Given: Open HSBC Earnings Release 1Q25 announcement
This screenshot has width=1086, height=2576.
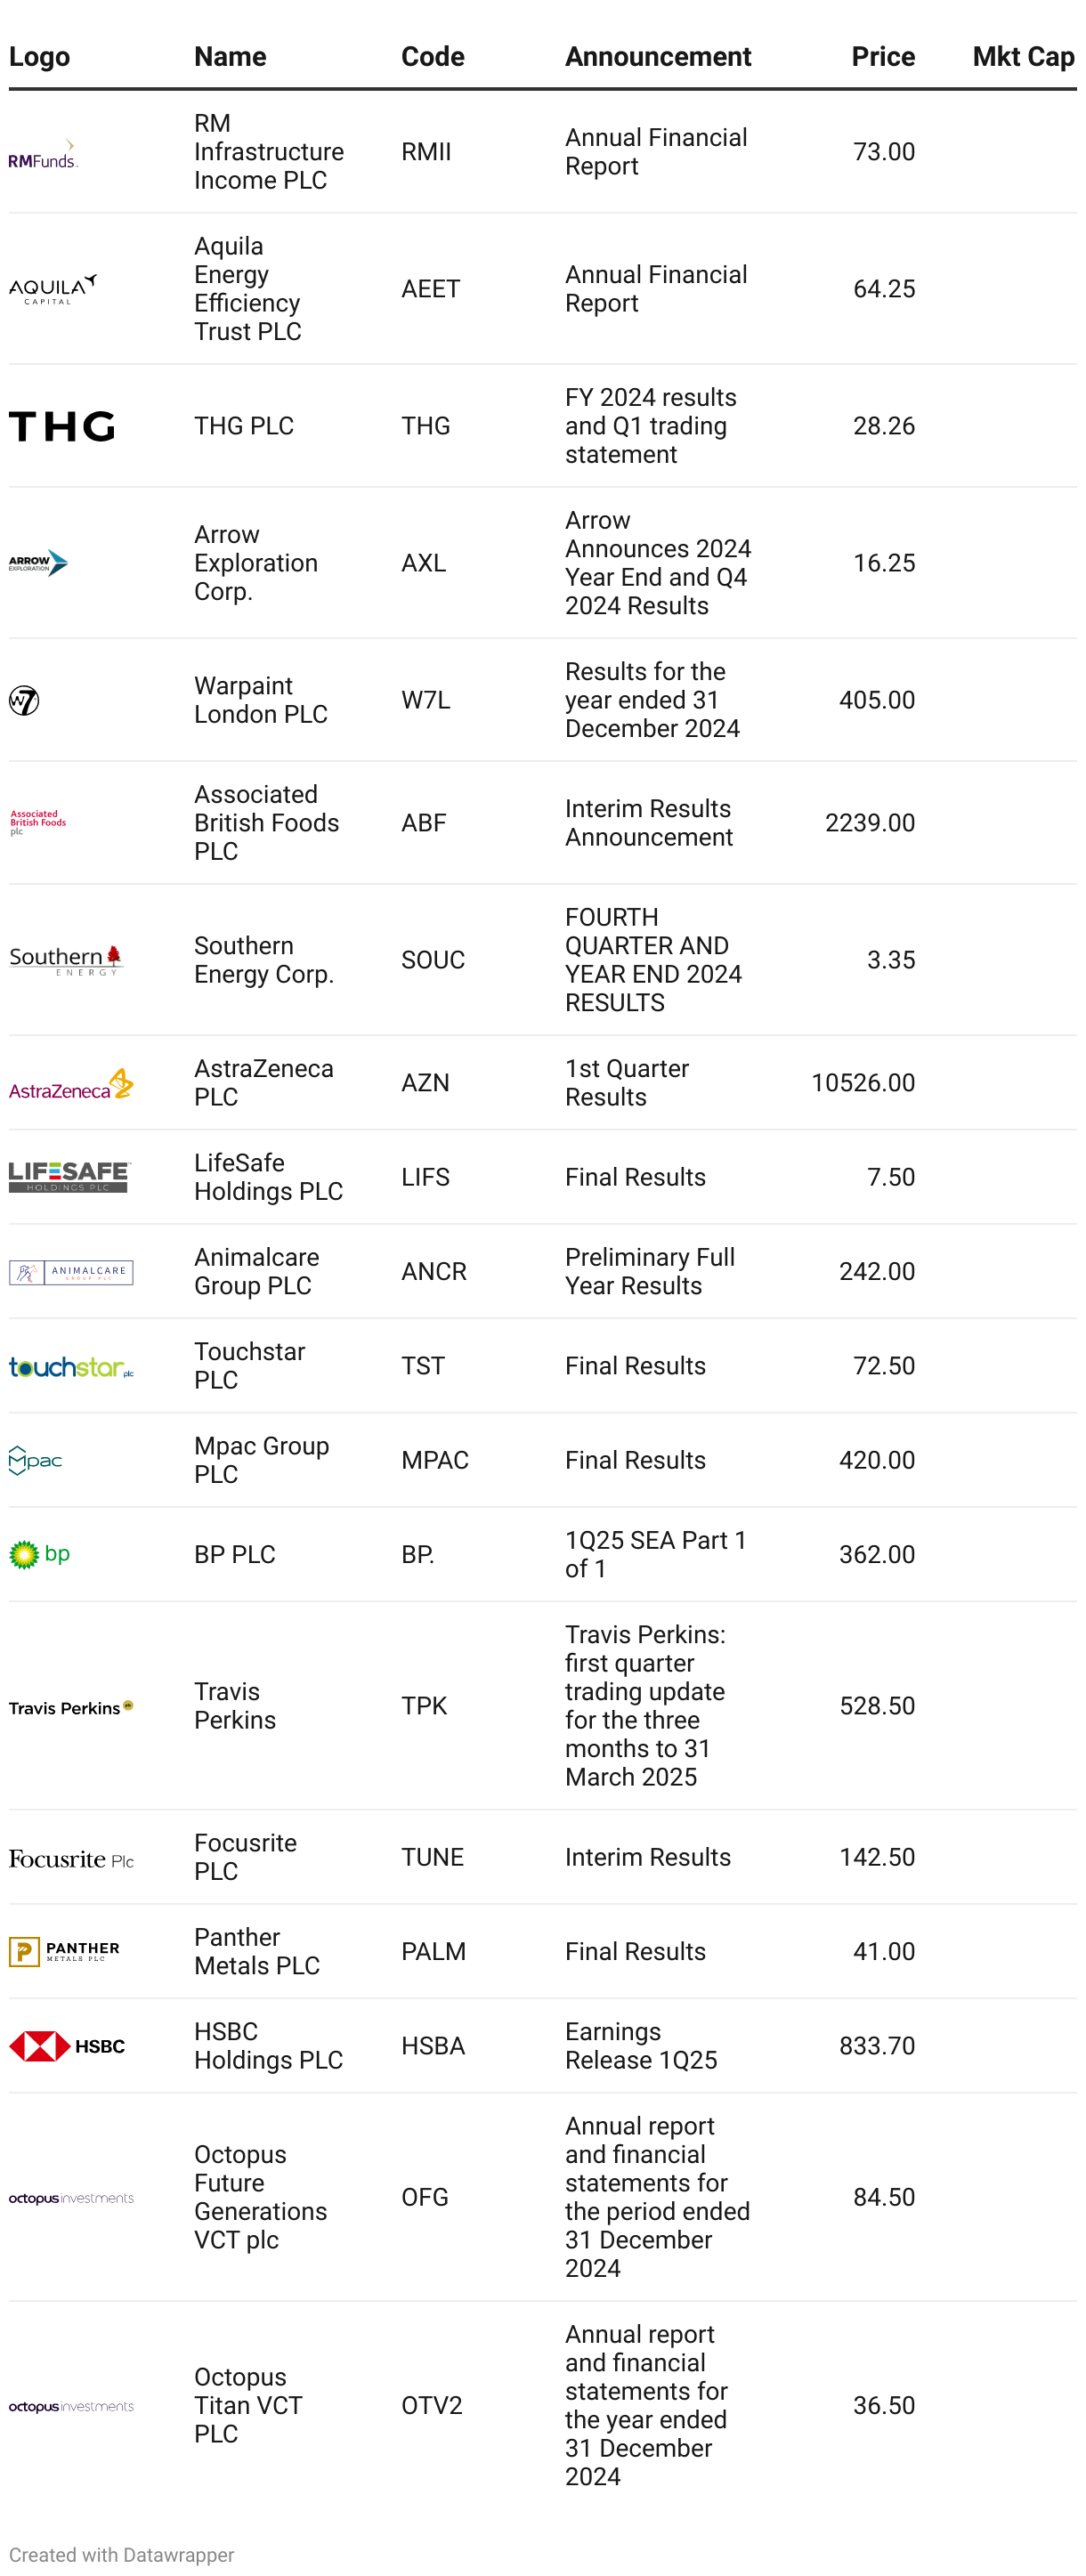Looking at the screenshot, I should 640,2046.
